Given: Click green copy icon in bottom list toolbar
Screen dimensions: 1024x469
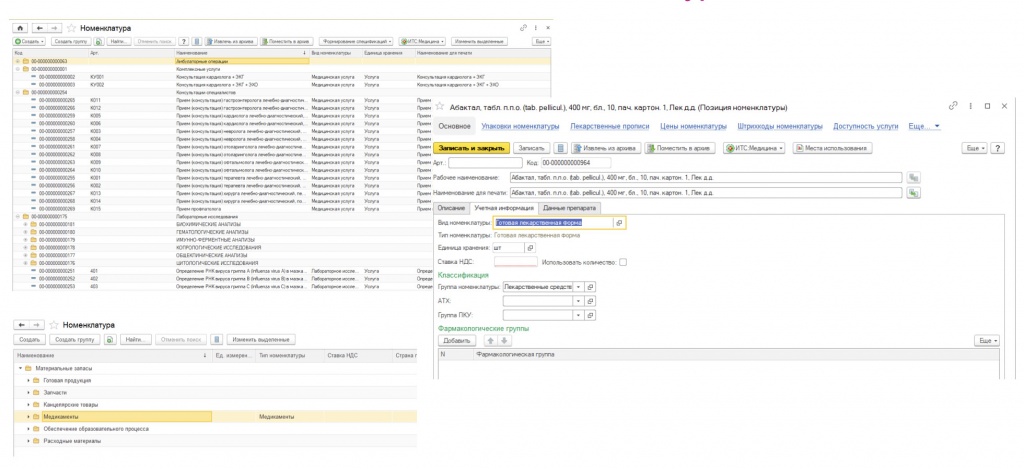Looking at the screenshot, I should coord(110,340).
